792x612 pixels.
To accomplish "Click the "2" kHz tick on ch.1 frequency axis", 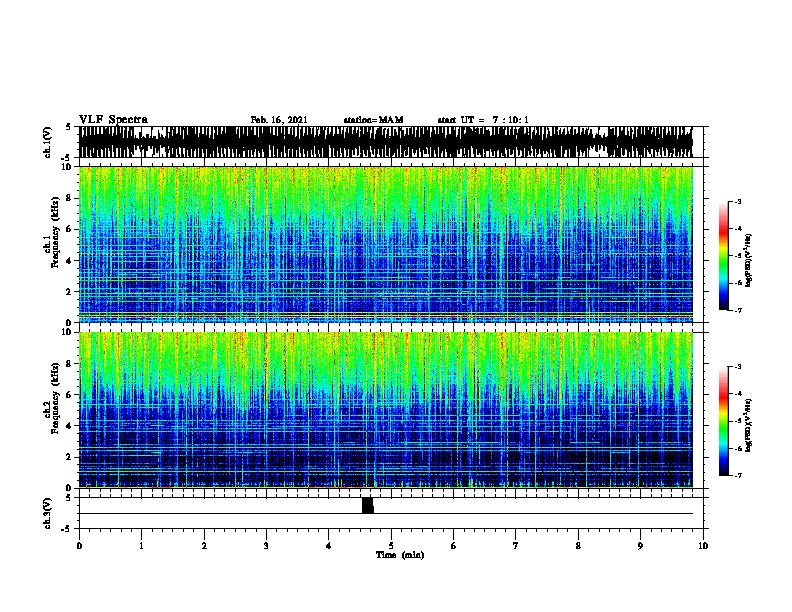I will coord(70,291).
